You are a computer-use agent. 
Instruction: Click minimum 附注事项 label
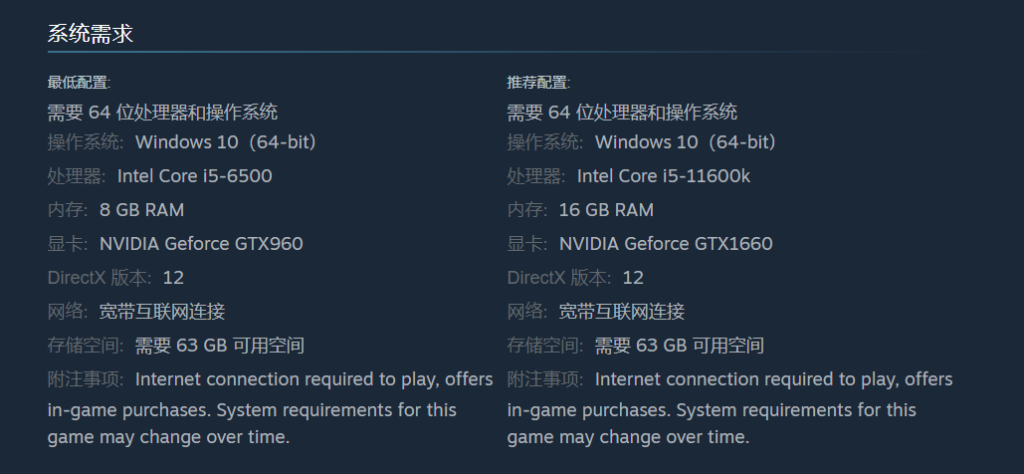(86, 380)
